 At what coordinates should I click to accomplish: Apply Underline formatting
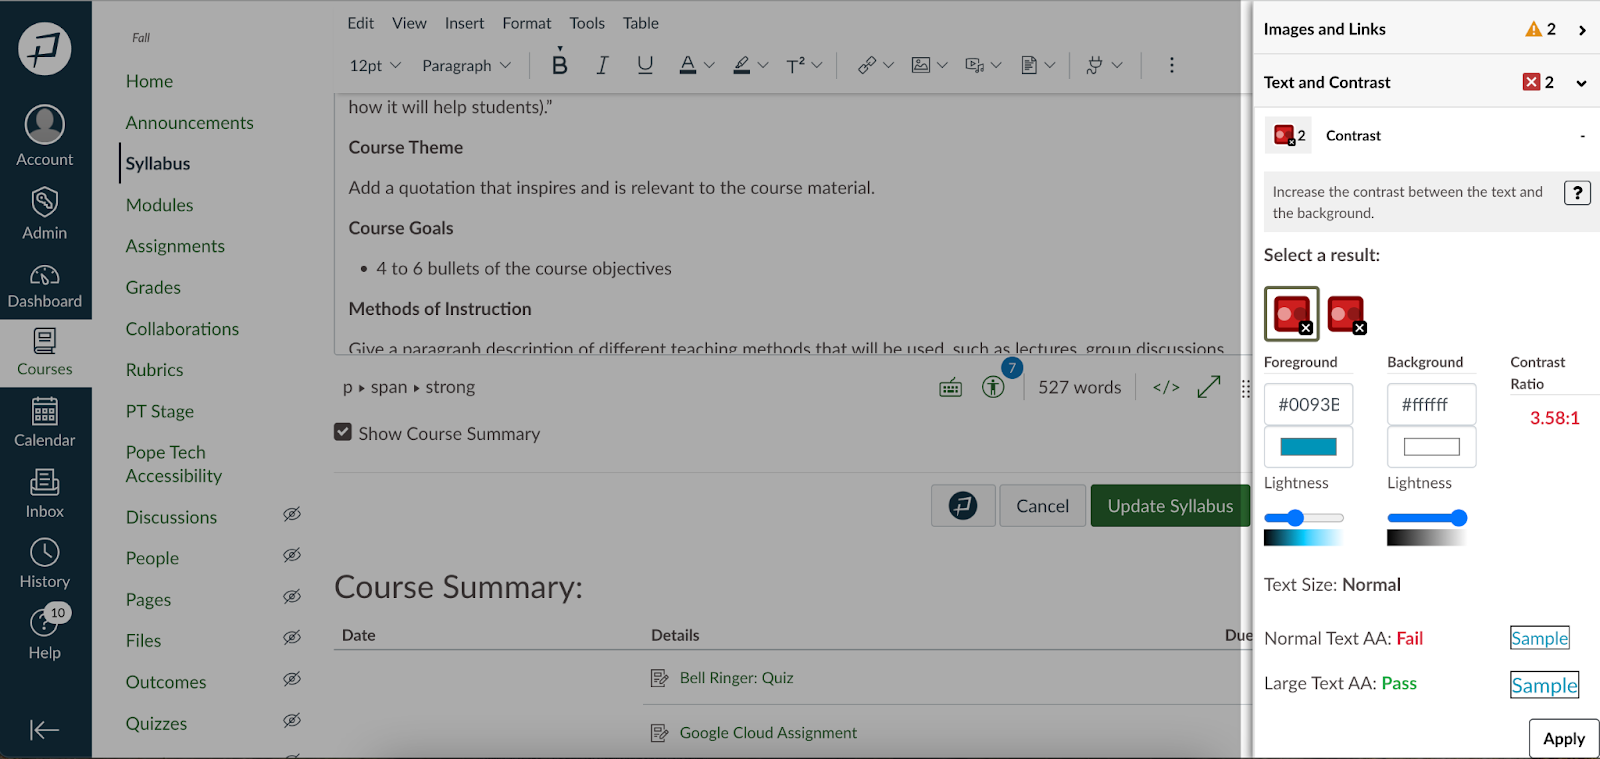tap(645, 65)
